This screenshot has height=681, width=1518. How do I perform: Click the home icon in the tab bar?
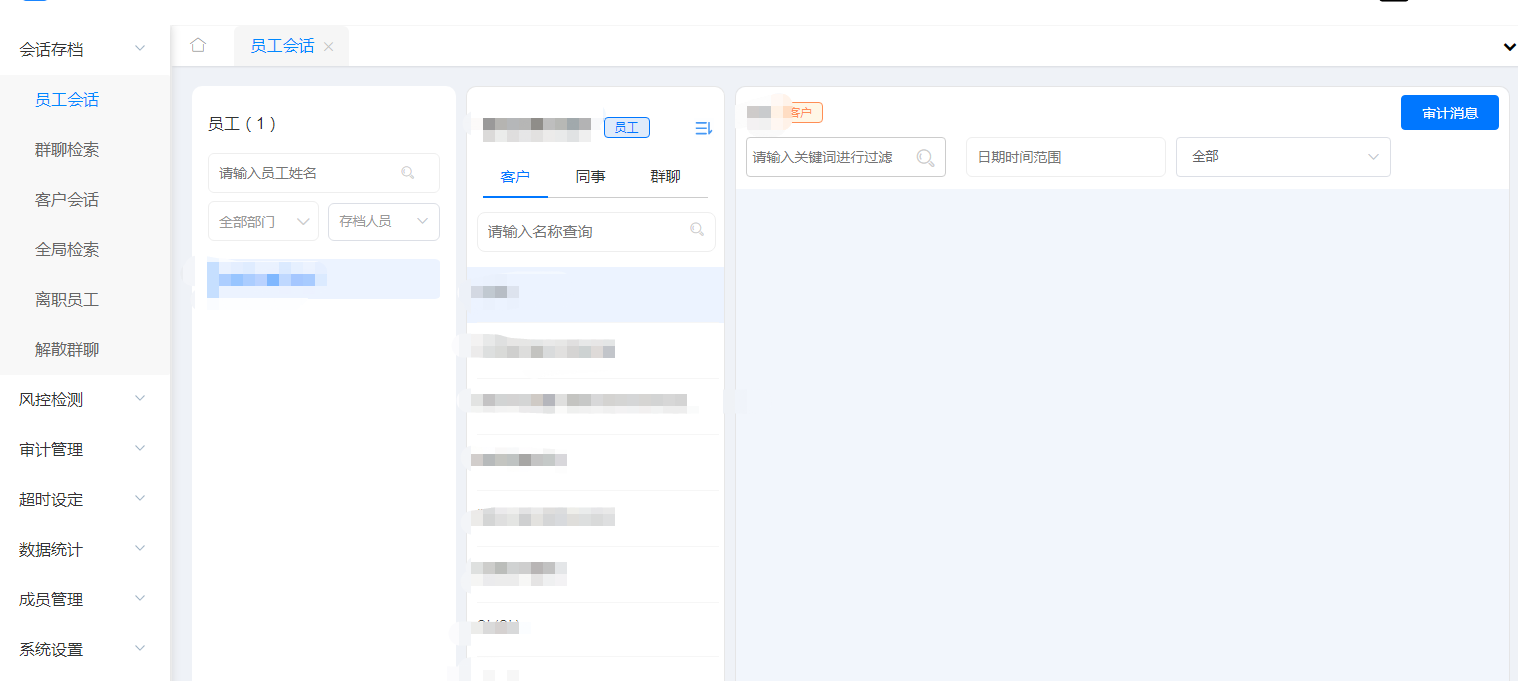coord(197,45)
